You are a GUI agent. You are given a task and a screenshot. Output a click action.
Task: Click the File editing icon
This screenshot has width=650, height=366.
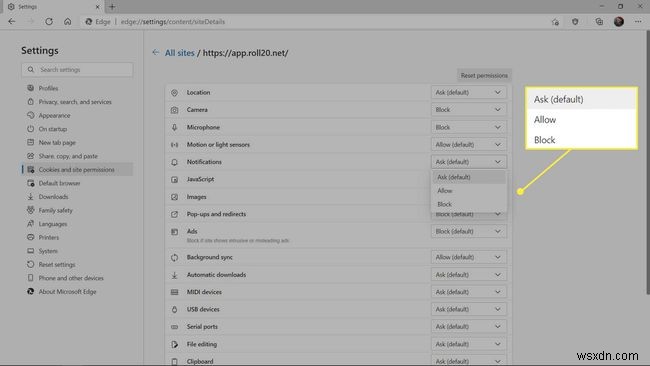pyautogui.click(x=175, y=344)
